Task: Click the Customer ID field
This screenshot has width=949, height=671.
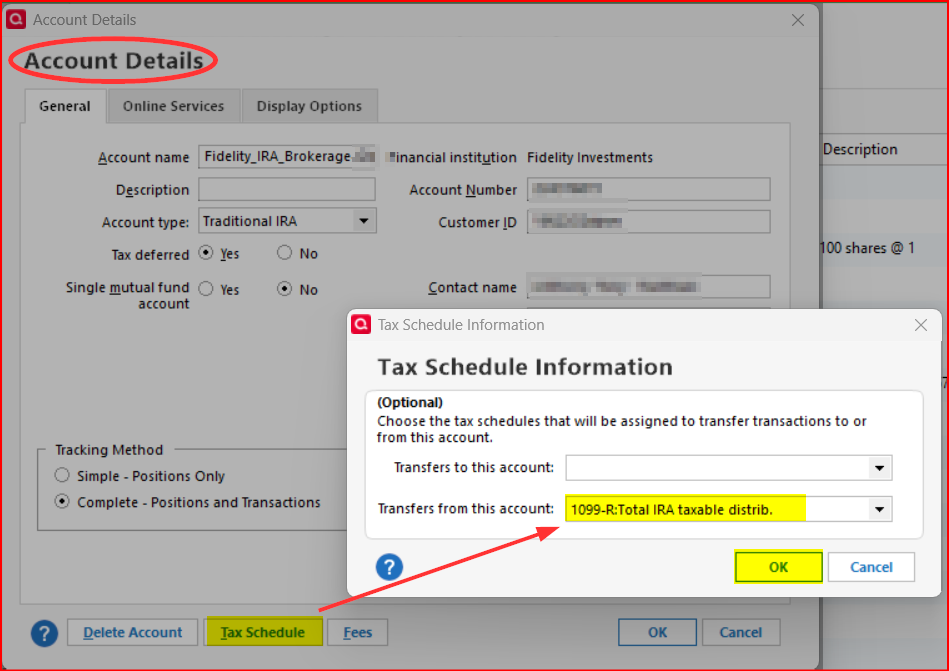Action: click(649, 222)
